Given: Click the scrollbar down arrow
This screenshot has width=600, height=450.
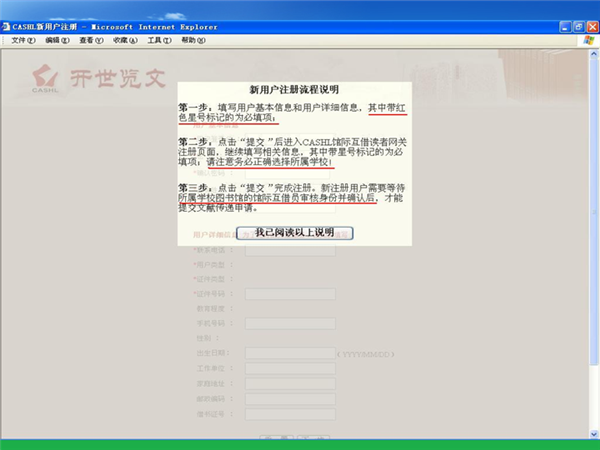Looking at the screenshot, I should tap(594, 434).
